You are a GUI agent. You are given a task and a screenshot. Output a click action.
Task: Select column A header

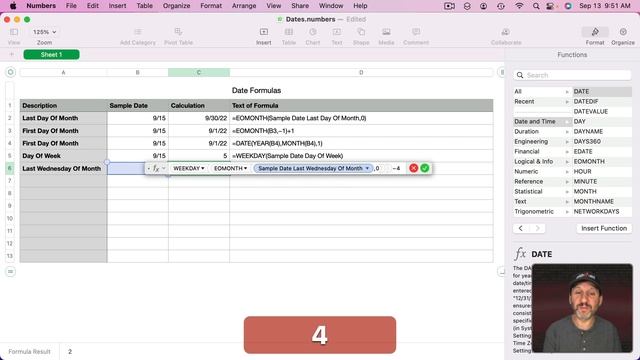pyautogui.click(x=63, y=72)
